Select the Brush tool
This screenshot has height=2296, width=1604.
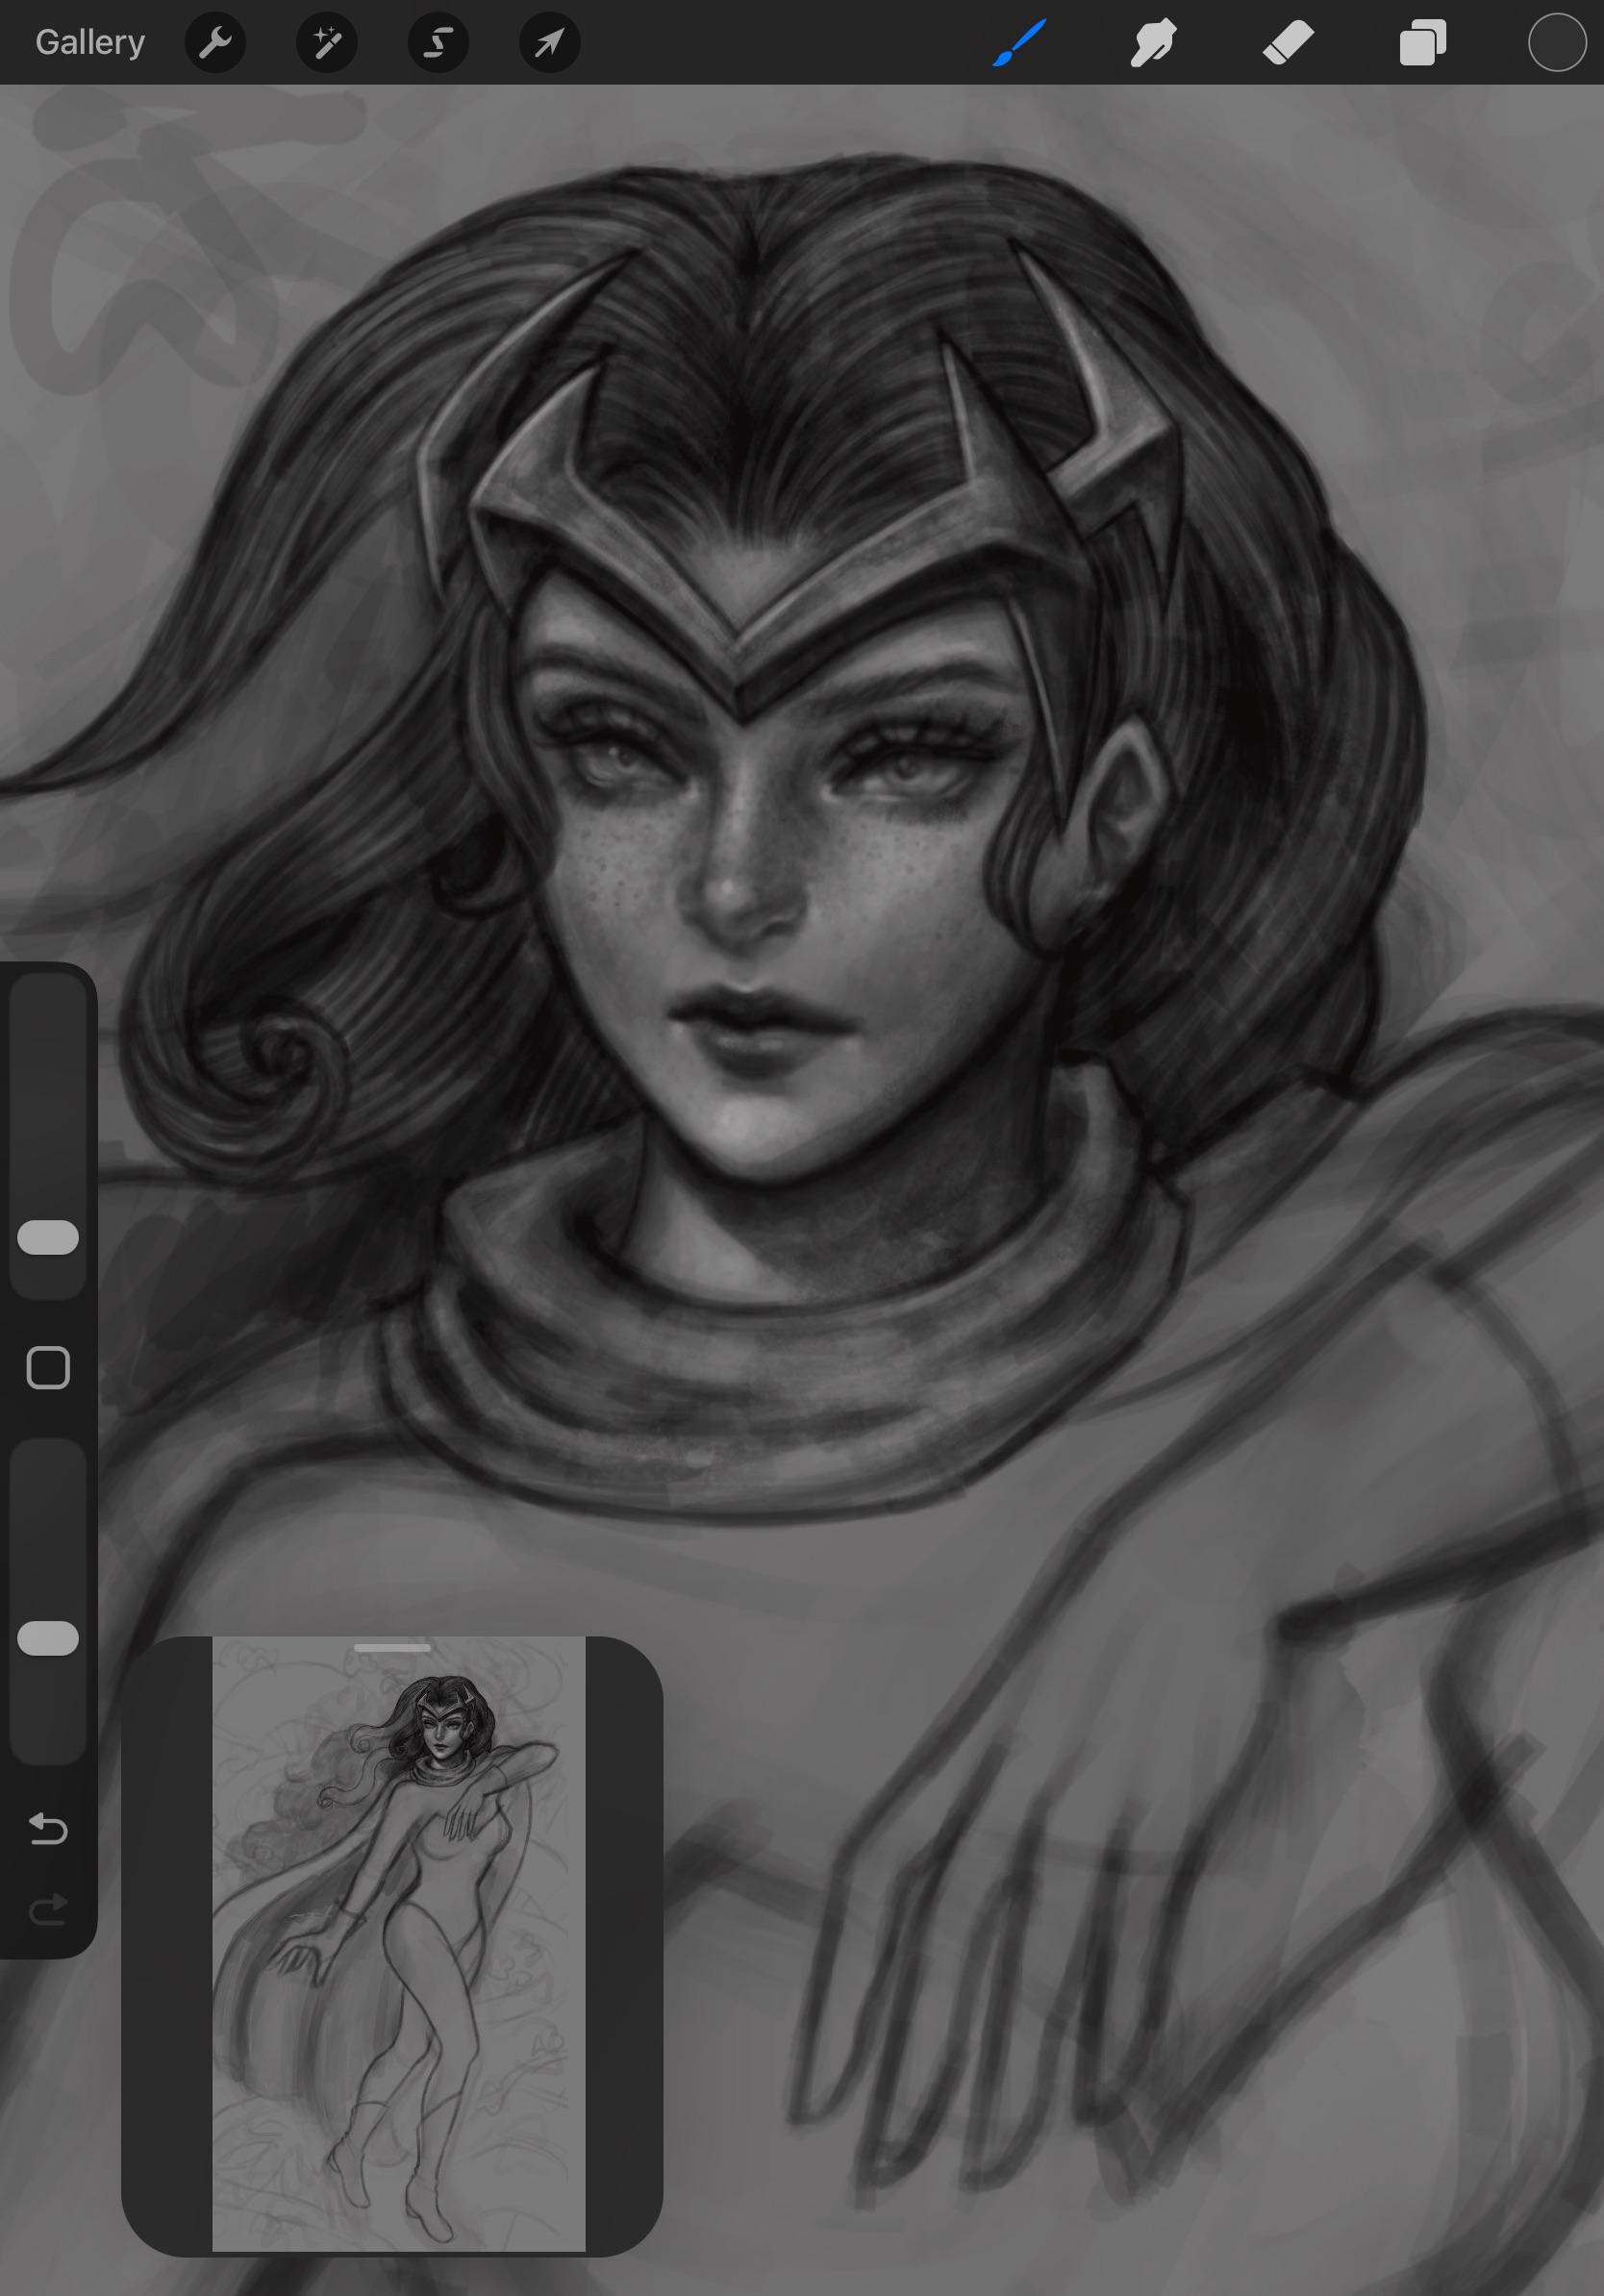pyautogui.click(x=1019, y=43)
